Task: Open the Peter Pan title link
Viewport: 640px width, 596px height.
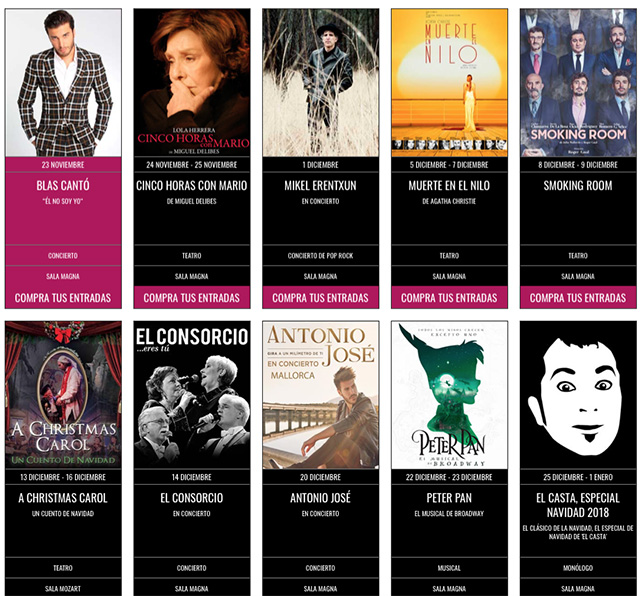Action: [449, 498]
